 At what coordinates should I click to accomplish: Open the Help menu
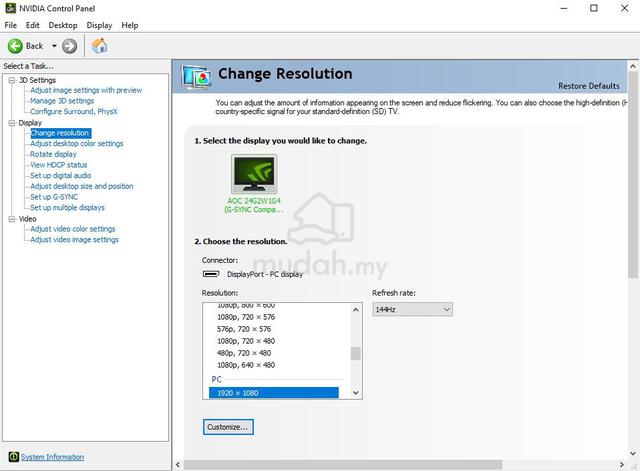pos(130,25)
